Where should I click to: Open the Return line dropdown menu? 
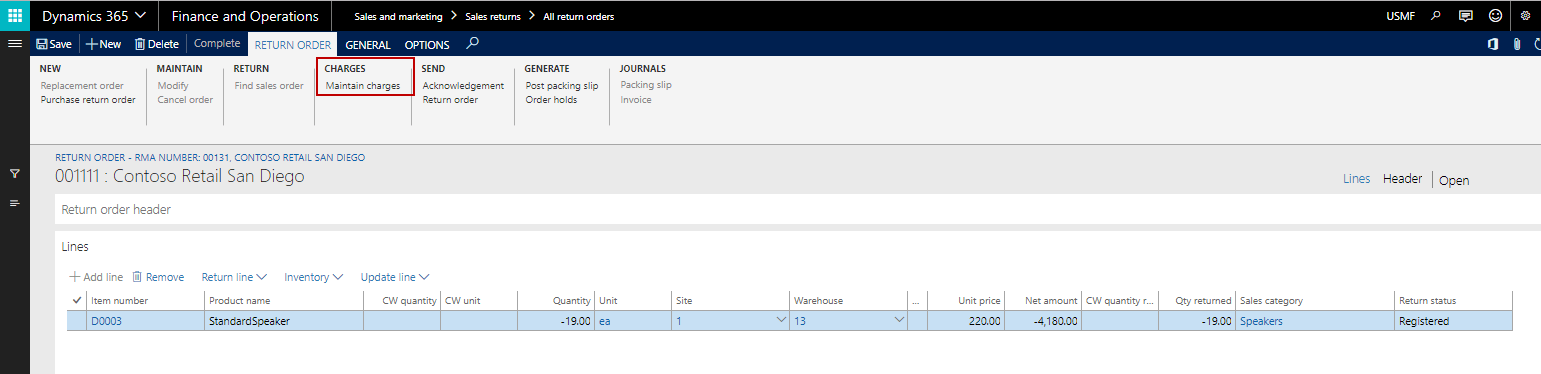[x=234, y=277]
